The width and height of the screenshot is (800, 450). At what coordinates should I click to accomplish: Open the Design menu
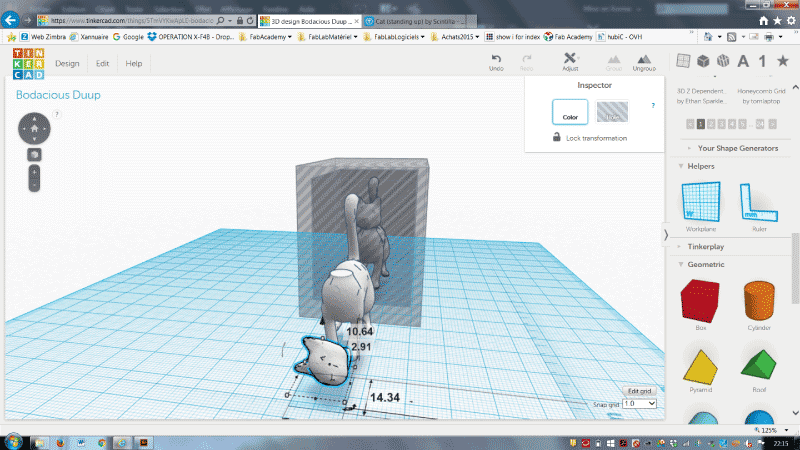point(67,63)
